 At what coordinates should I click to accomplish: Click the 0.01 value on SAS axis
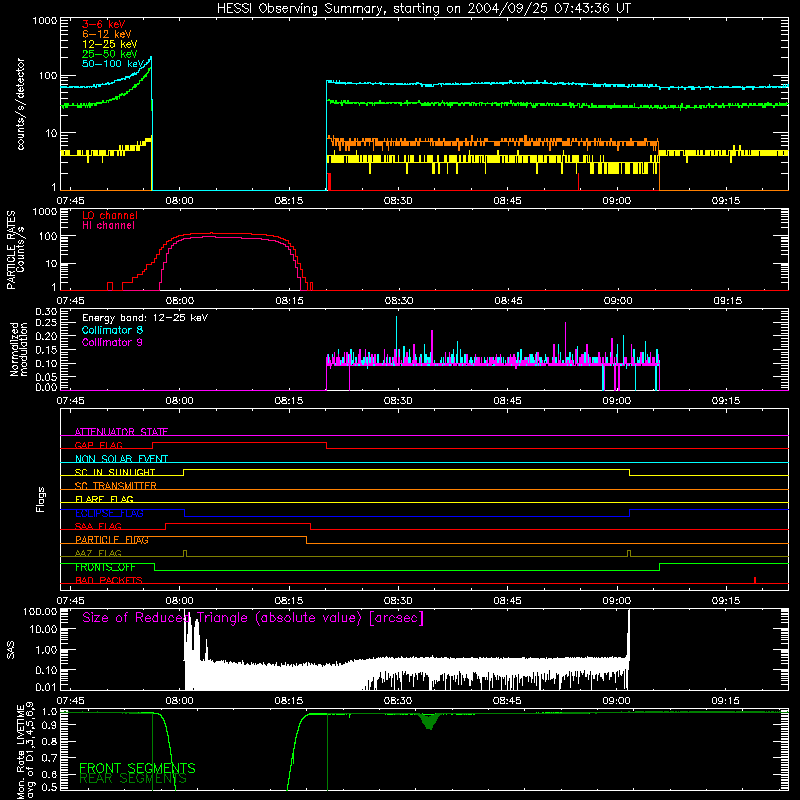click(x=47, y=687)
